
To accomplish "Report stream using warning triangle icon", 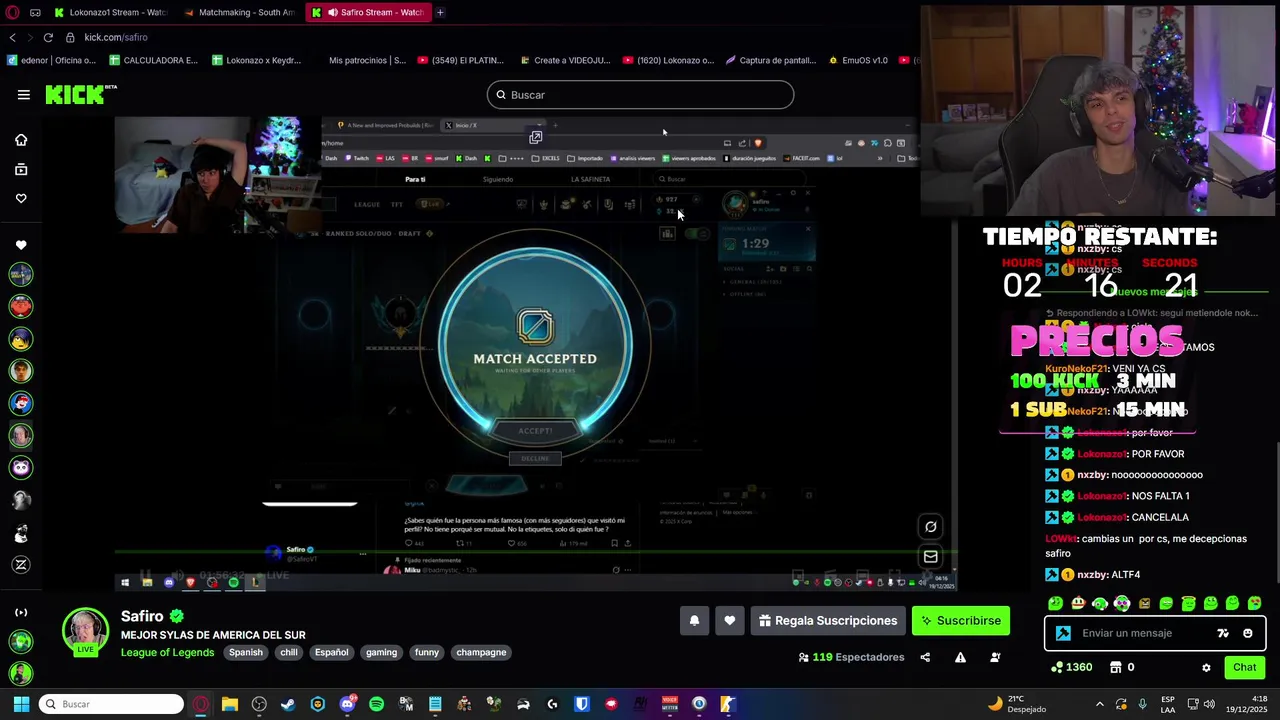I will pos(960,657).
